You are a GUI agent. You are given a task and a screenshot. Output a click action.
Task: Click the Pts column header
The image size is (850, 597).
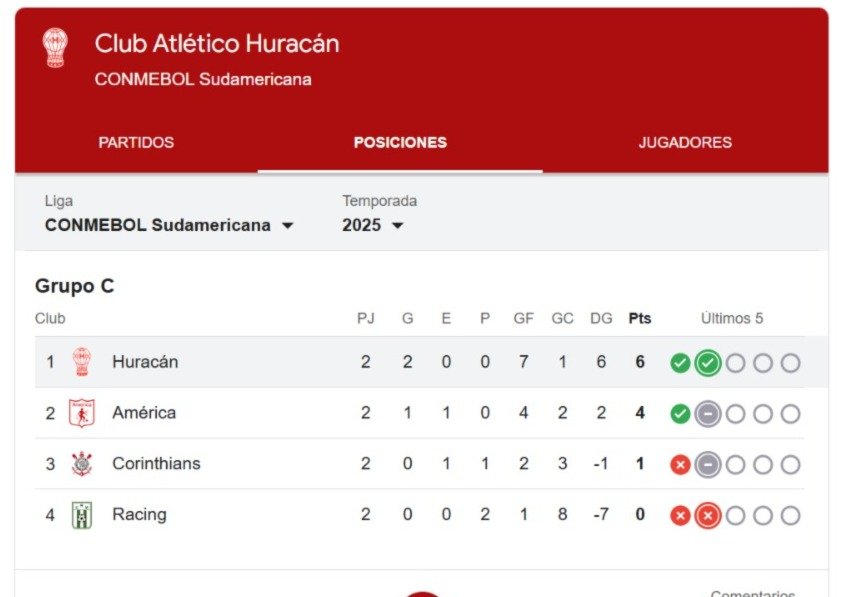coord(640,318)
